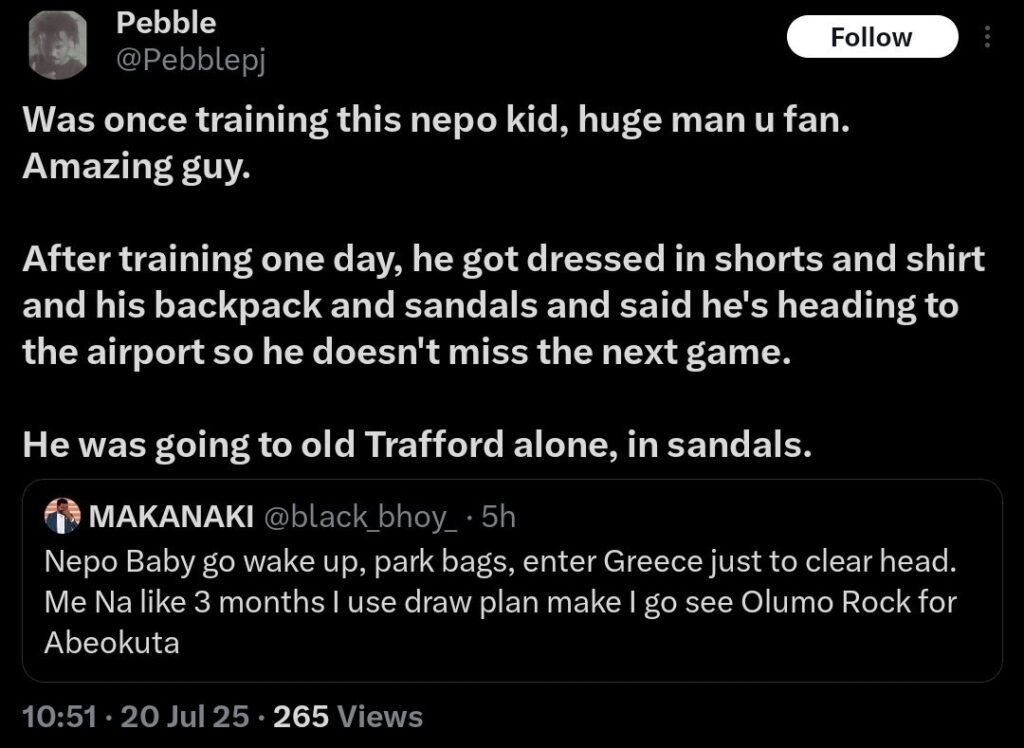Open Pebble's profile picture

click(x=57, y=44)
